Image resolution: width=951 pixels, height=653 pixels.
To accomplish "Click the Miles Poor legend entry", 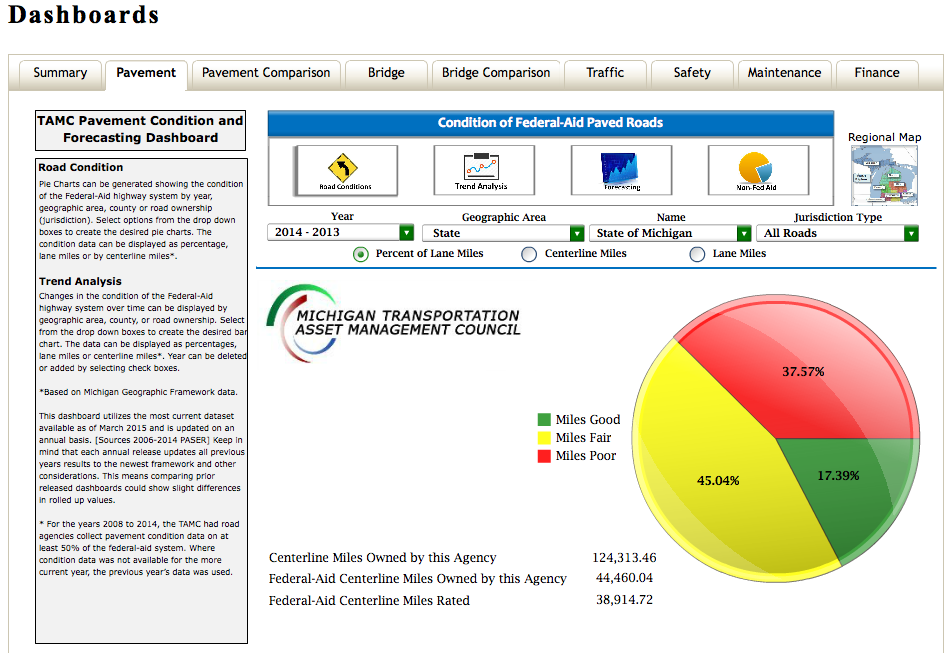I will [585, 456].
